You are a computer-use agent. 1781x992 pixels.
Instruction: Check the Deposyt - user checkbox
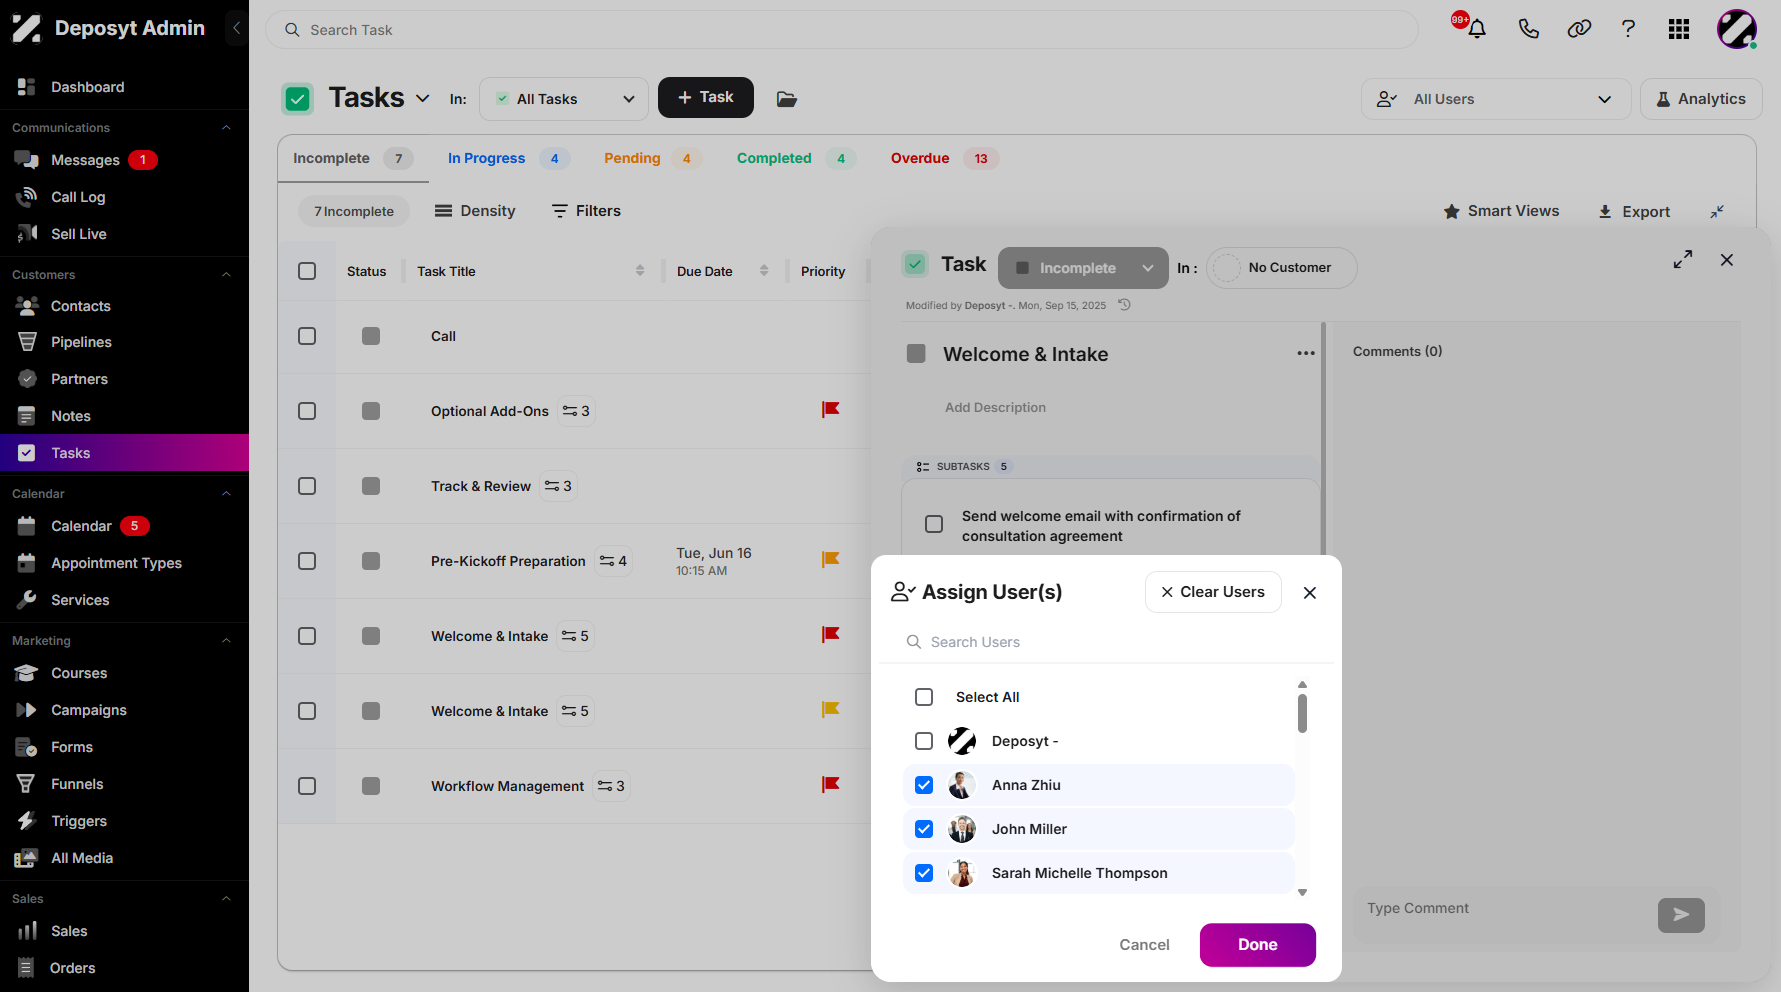coord(924,741)
